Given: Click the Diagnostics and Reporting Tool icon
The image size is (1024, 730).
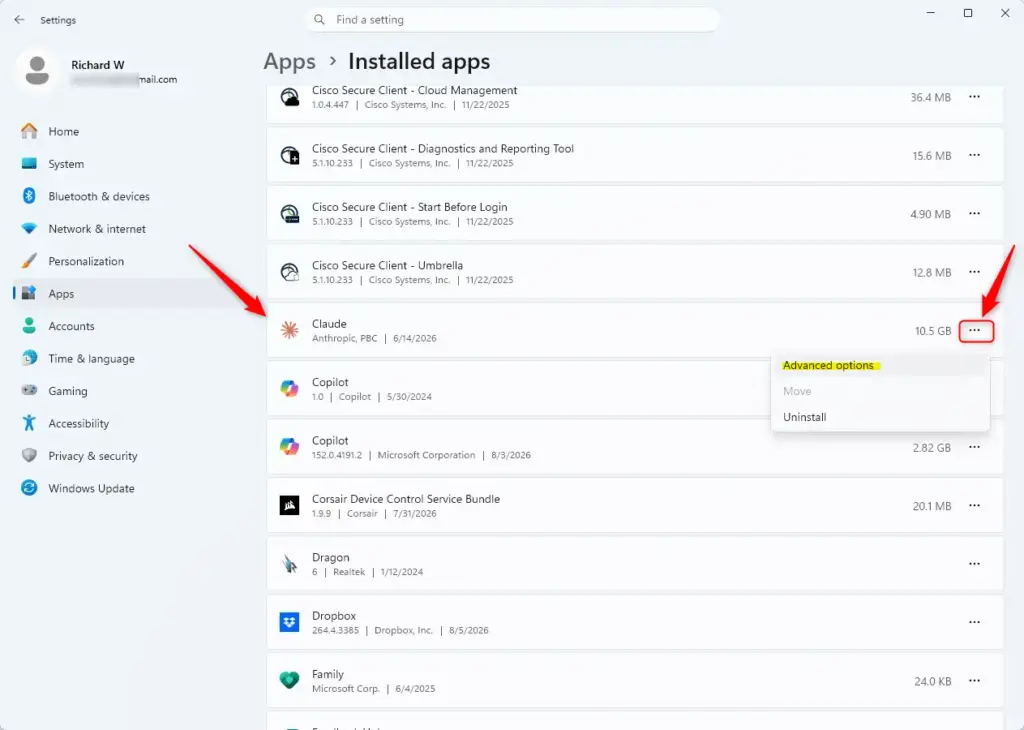Looking at the screenshot, I should 289,156.
